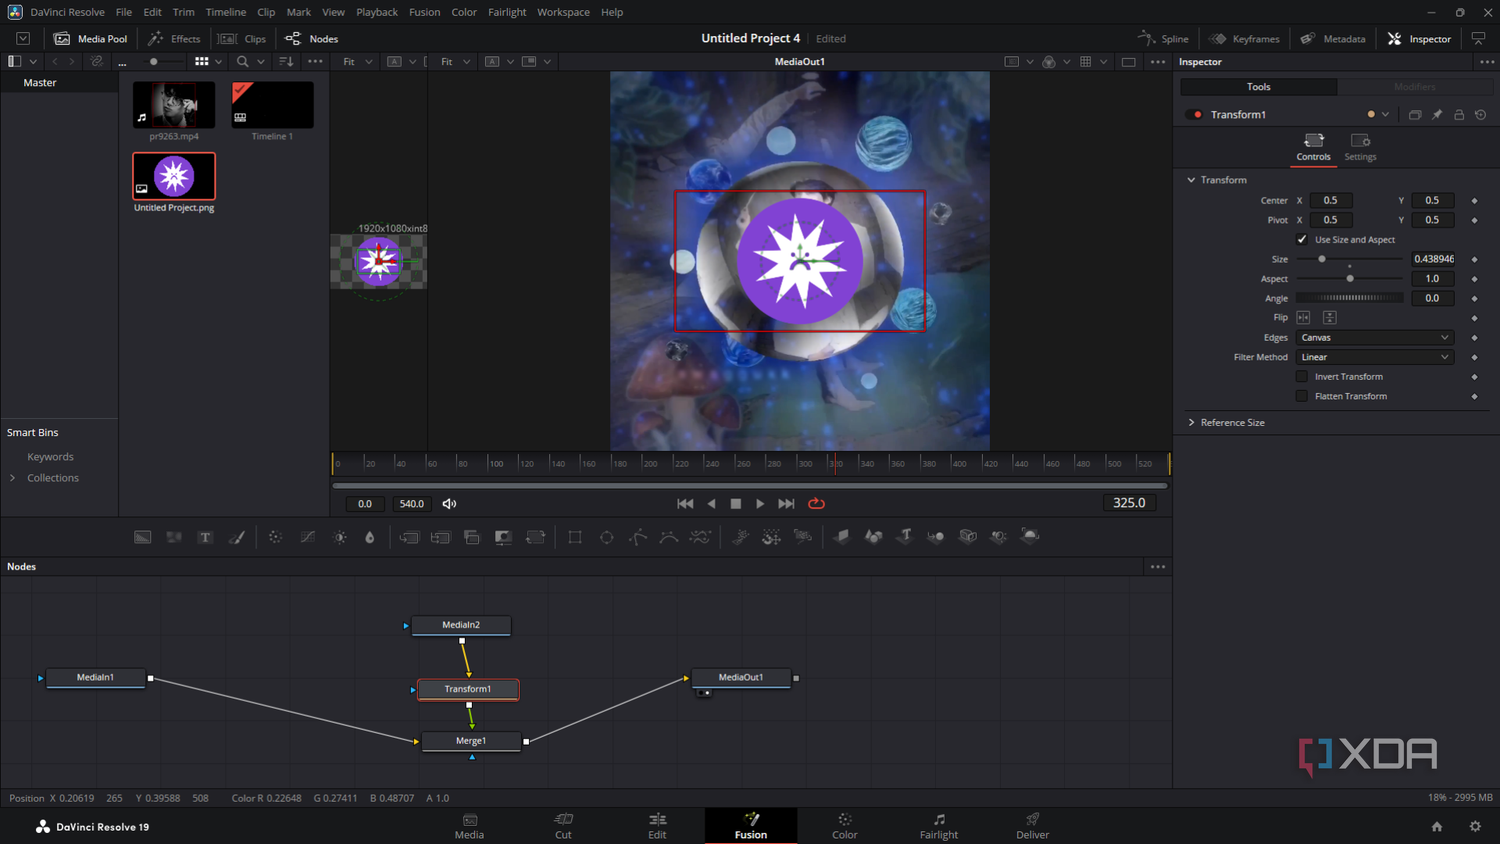Toggle the Spline panel
This screenshot has height=844, width=1500.
coord(1164,39)
